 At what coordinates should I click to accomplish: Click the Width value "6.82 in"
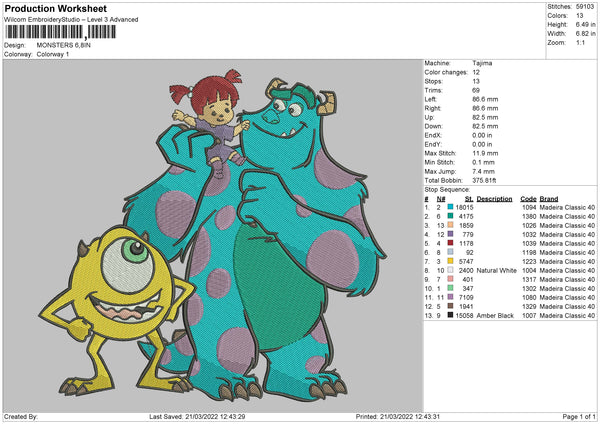pos(585,34)
